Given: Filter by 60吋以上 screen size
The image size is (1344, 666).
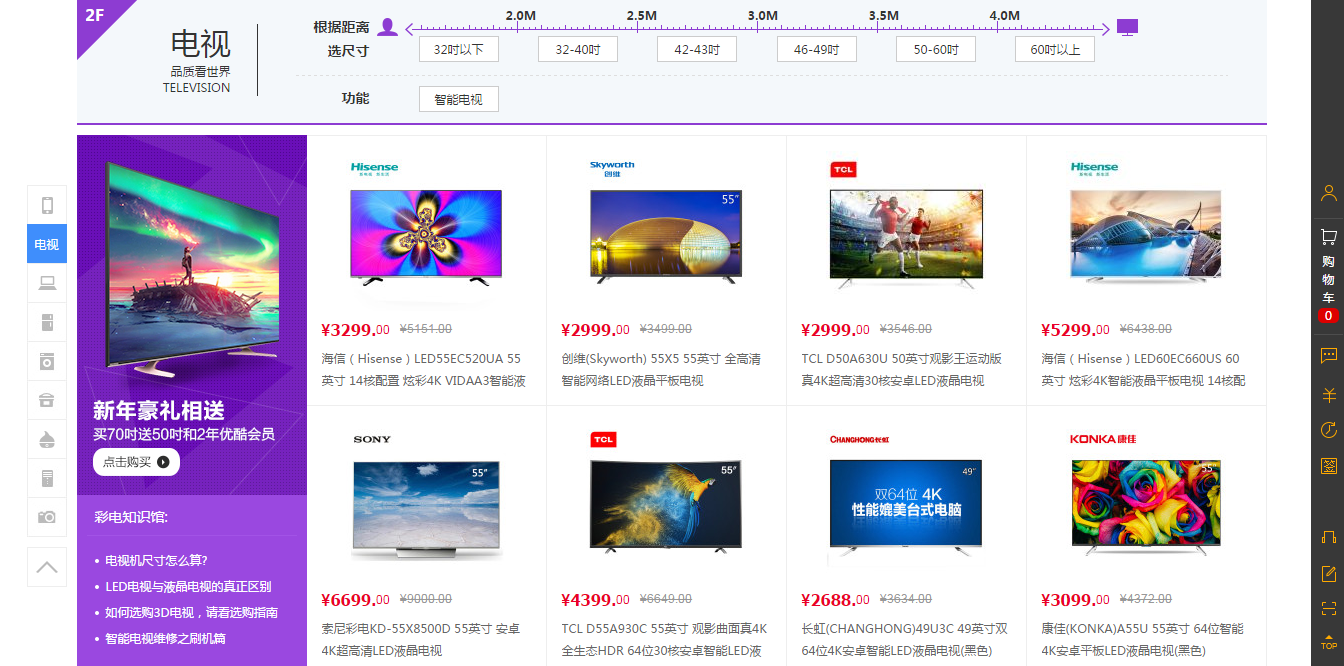Looking at the screenshot, I should point(1055,49).
